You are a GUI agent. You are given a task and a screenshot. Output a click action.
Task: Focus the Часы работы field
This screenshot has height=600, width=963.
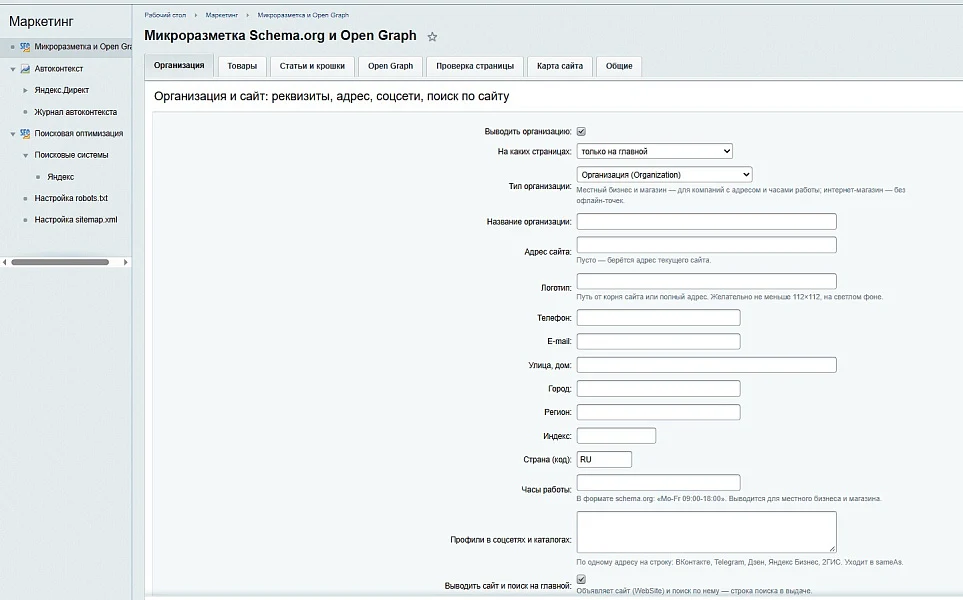(x=658, y=482)
